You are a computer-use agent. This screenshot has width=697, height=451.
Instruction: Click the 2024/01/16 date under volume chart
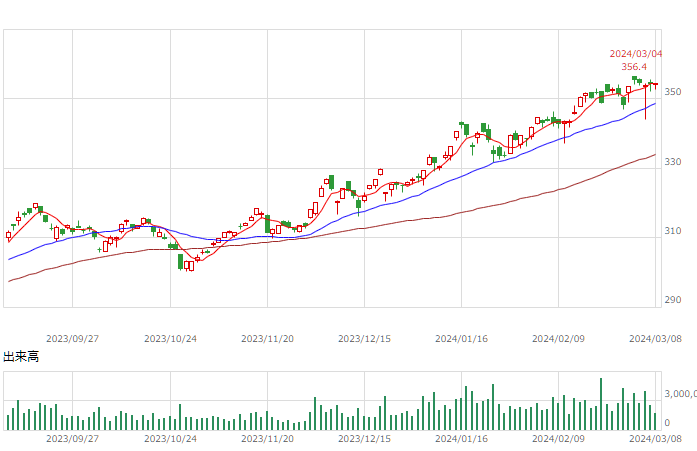point(461,439)
